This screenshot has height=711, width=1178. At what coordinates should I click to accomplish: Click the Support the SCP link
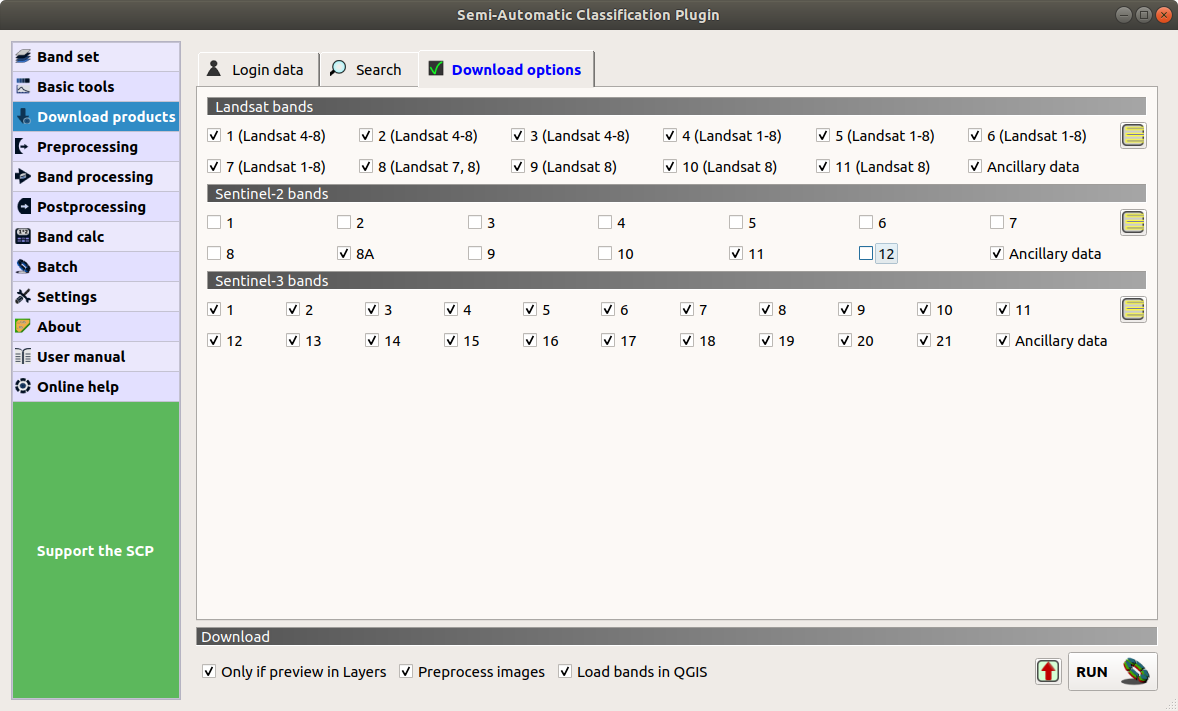(x=95, y=551)
